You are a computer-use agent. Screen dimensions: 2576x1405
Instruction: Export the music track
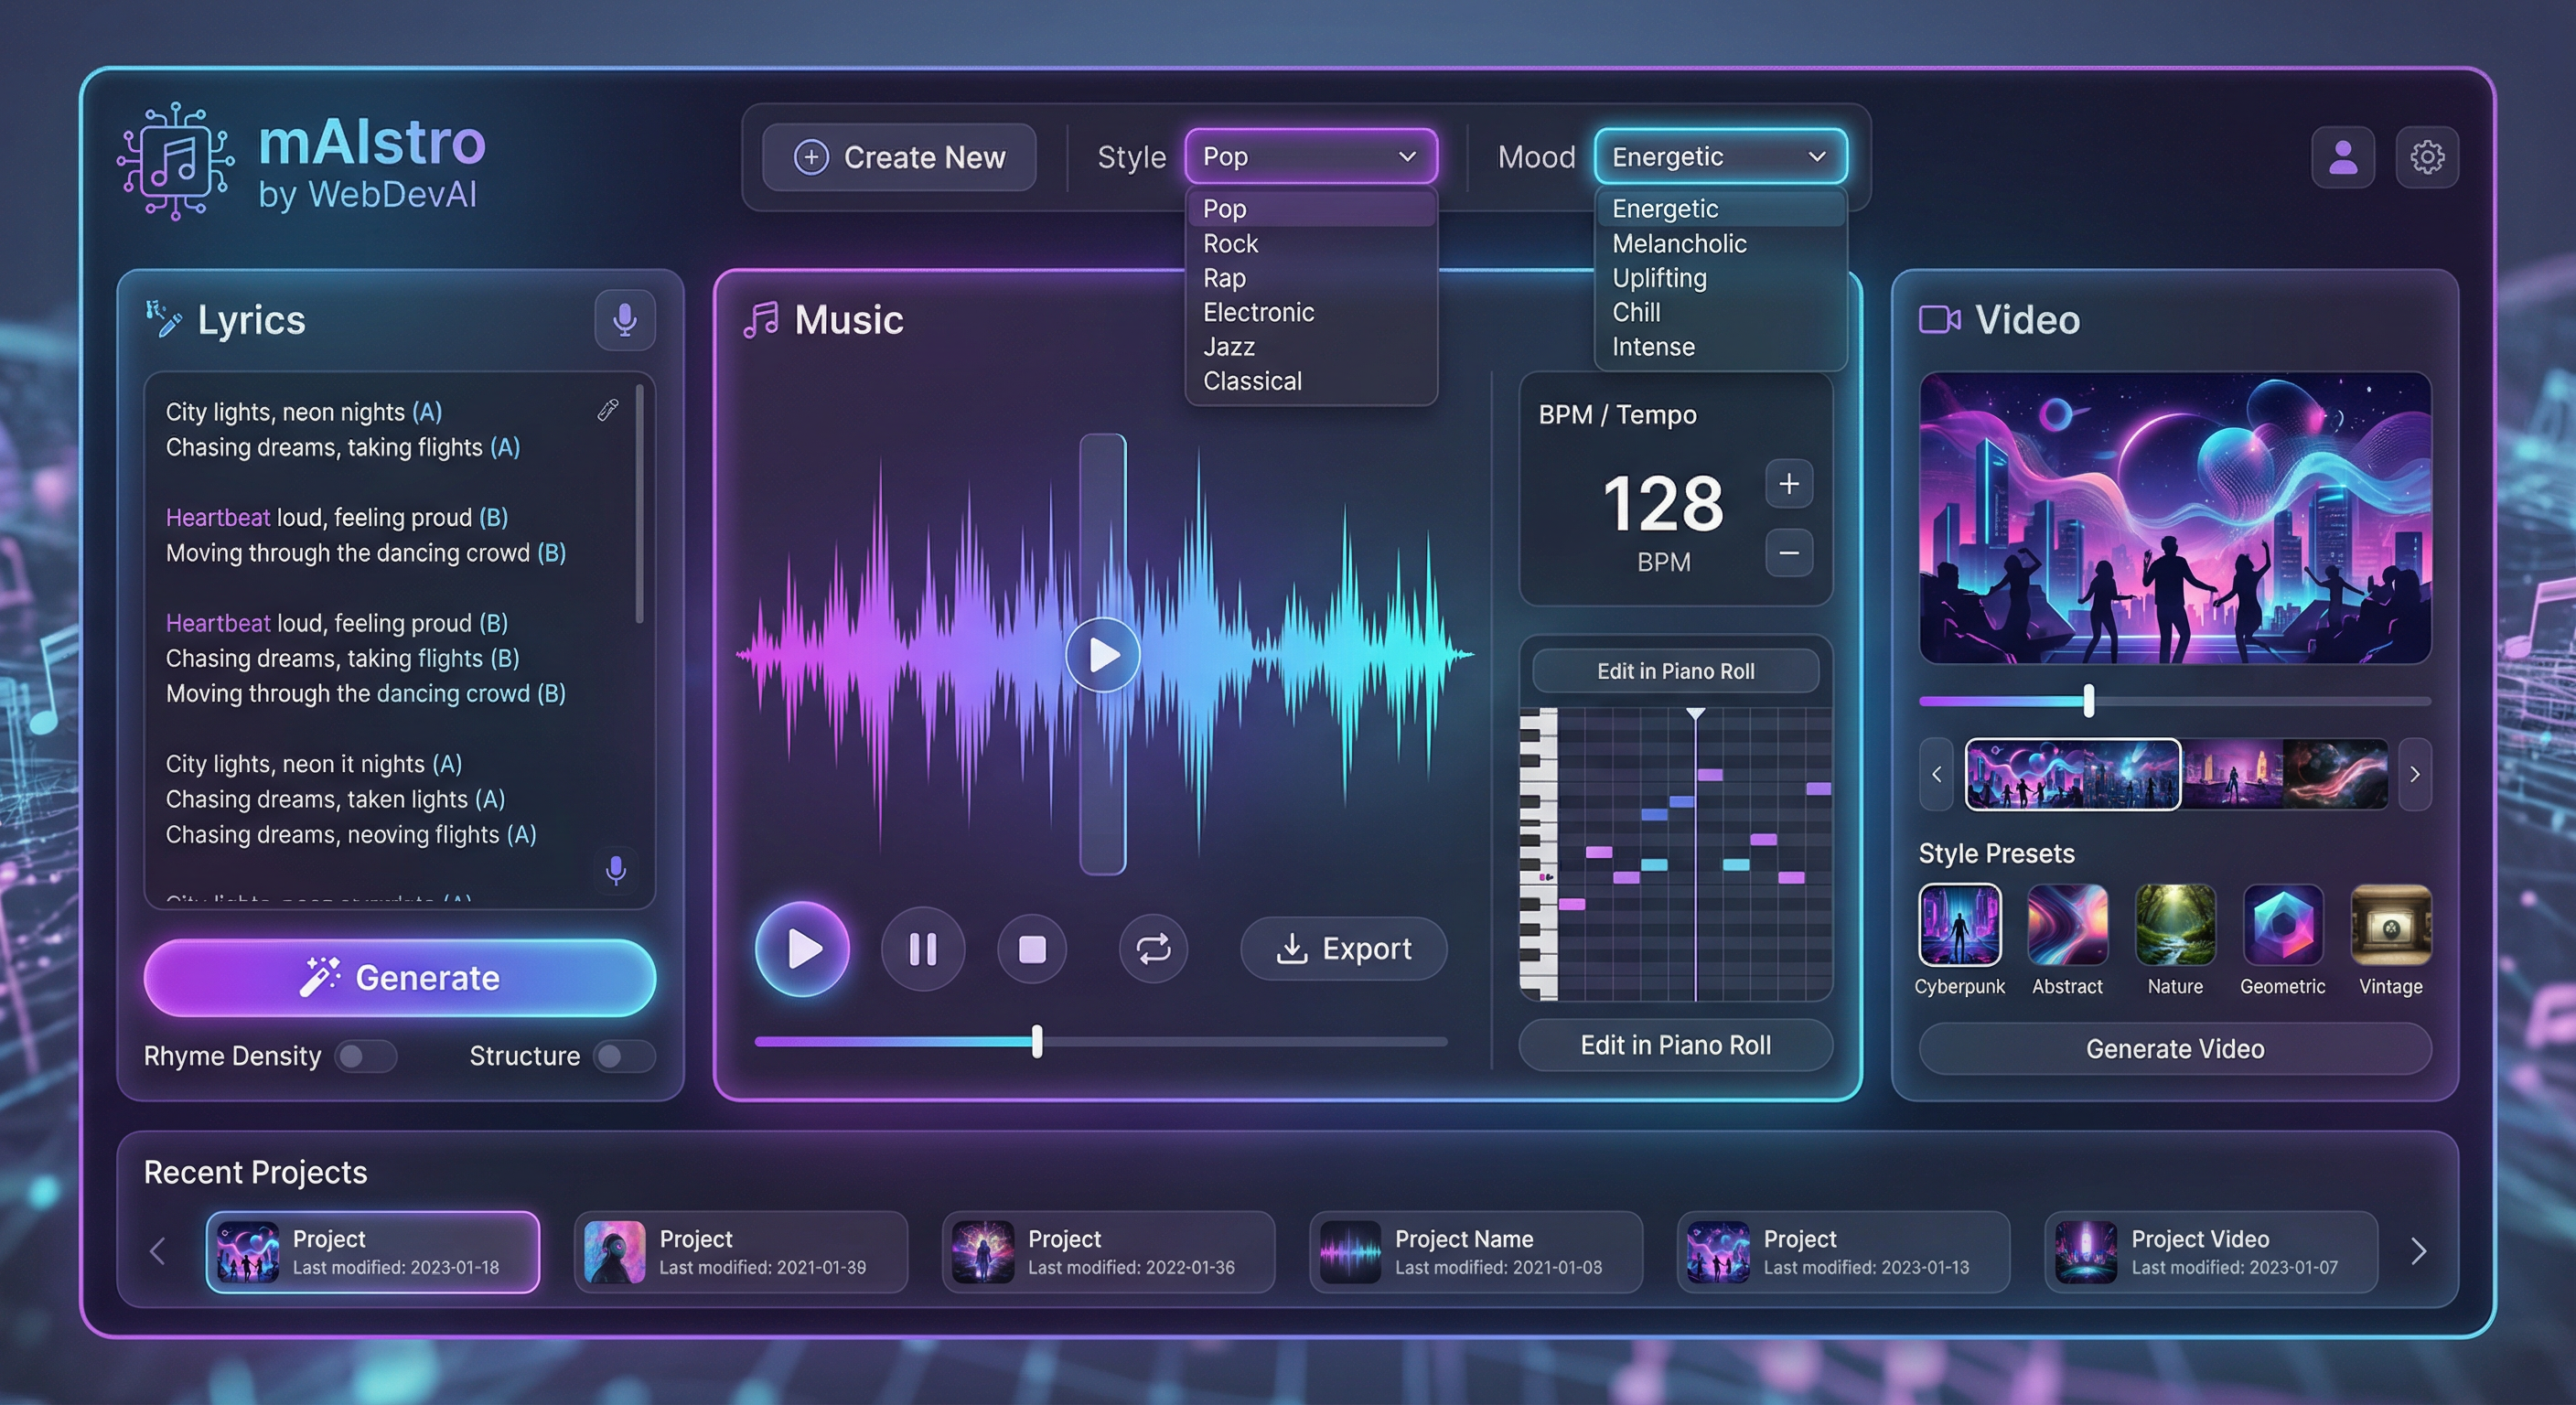coord(1344,948)
